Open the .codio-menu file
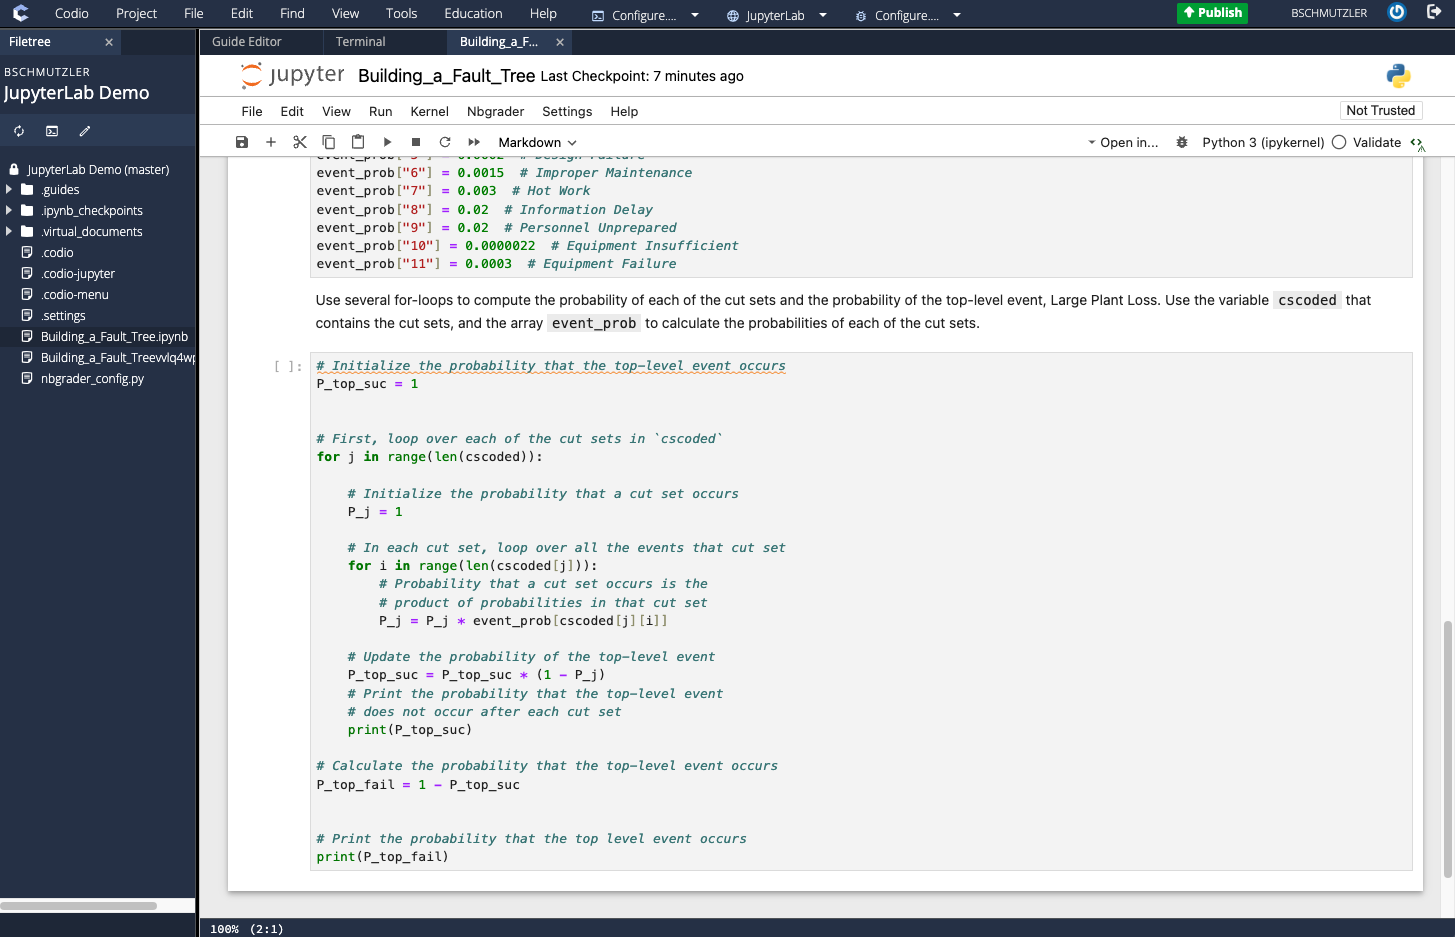 pos(75,294)
